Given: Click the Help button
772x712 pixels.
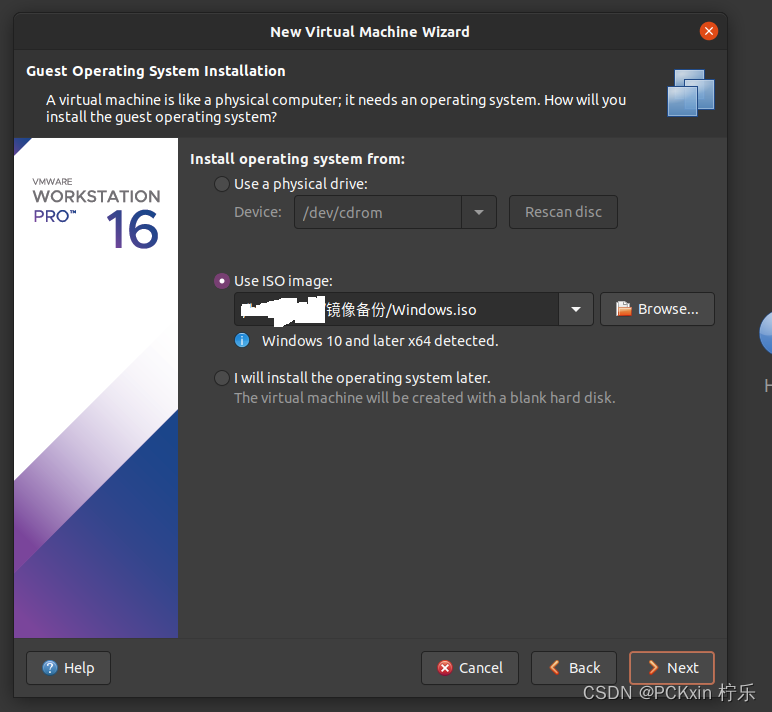Looking at the screenshot, I should pos(68,668).
